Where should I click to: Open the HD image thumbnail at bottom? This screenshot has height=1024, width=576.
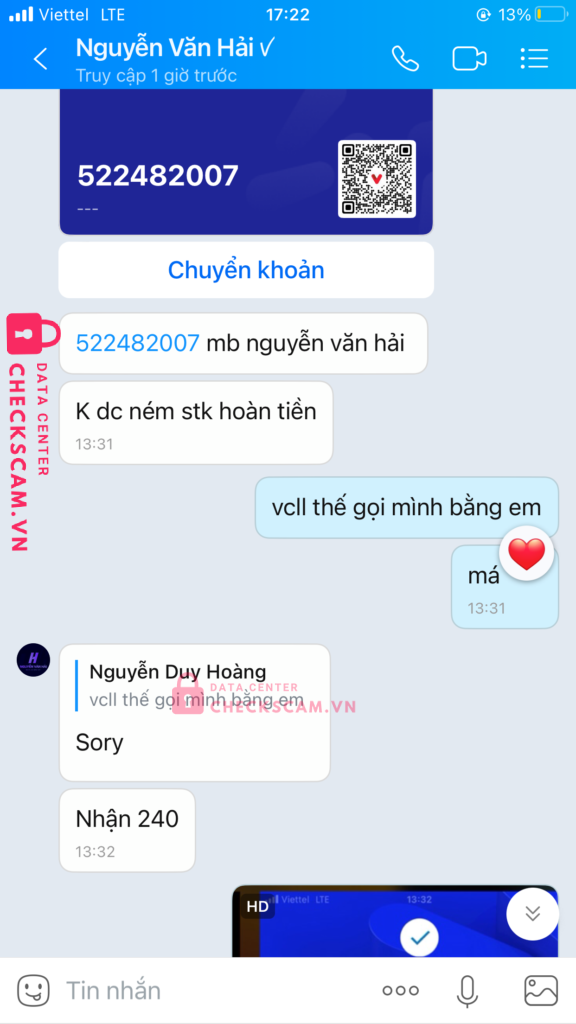coord(395,921)
